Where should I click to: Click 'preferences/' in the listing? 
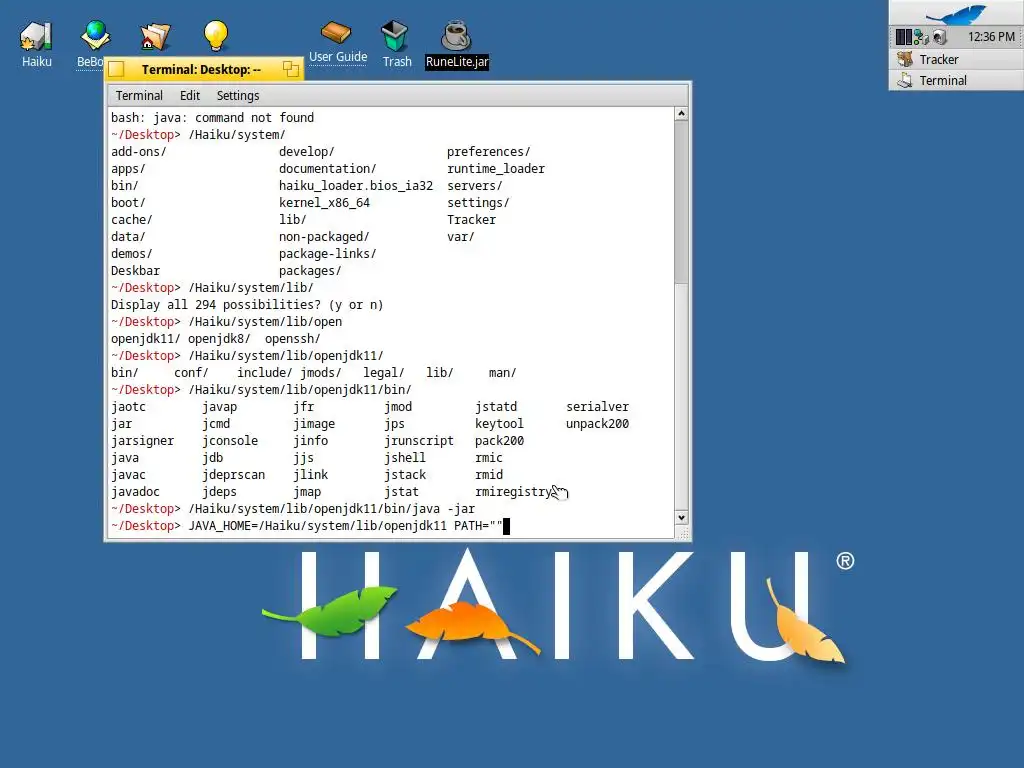coord(488,152)
